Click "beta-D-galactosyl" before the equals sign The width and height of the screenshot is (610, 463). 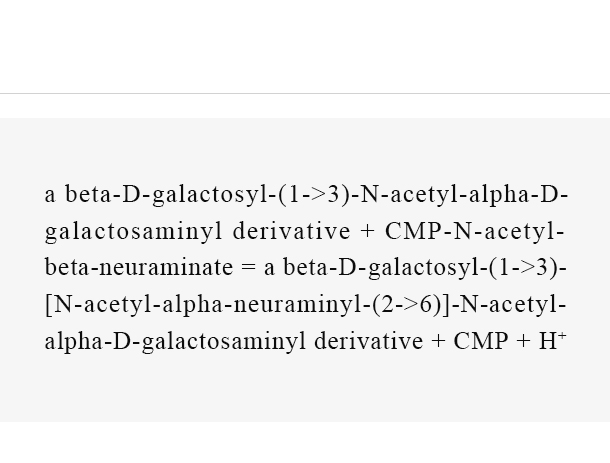tap(166, 194)
